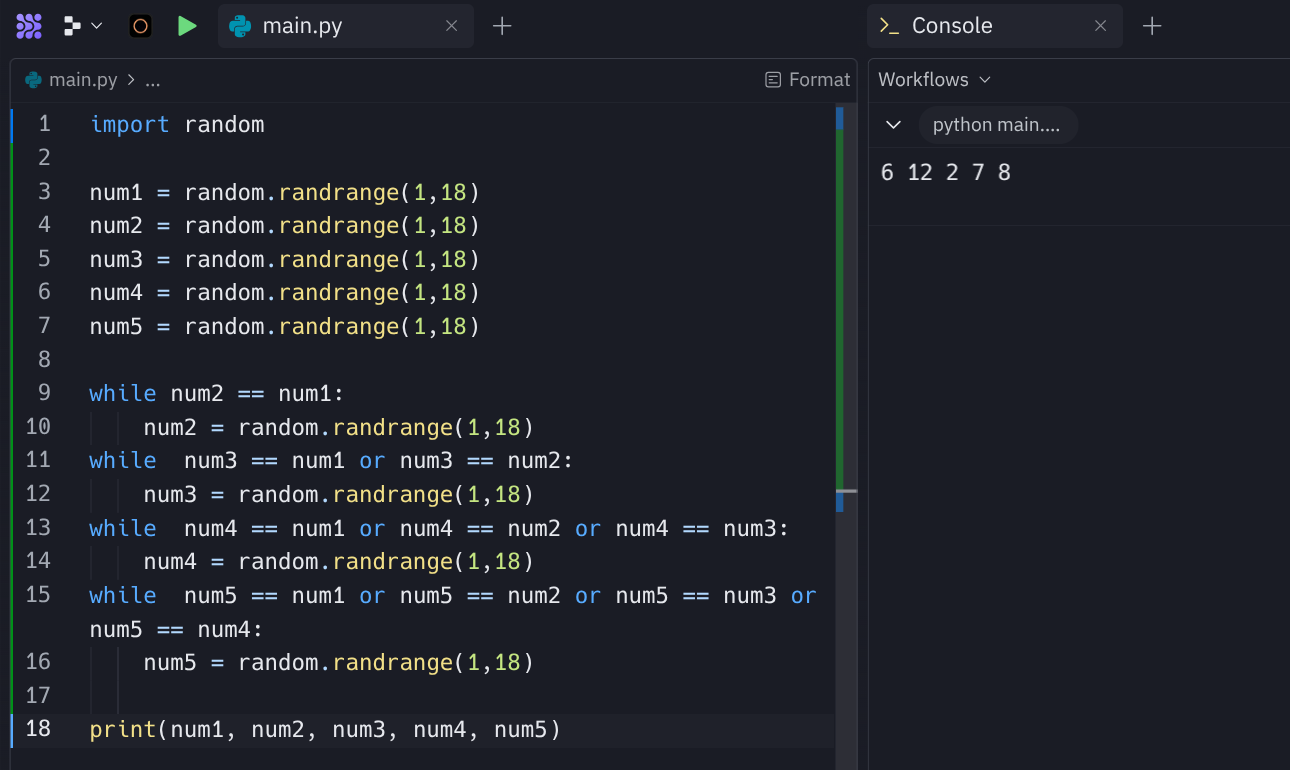Click the python main.... workflow pill
The image size is (1290, 770).
coord(996,125)
